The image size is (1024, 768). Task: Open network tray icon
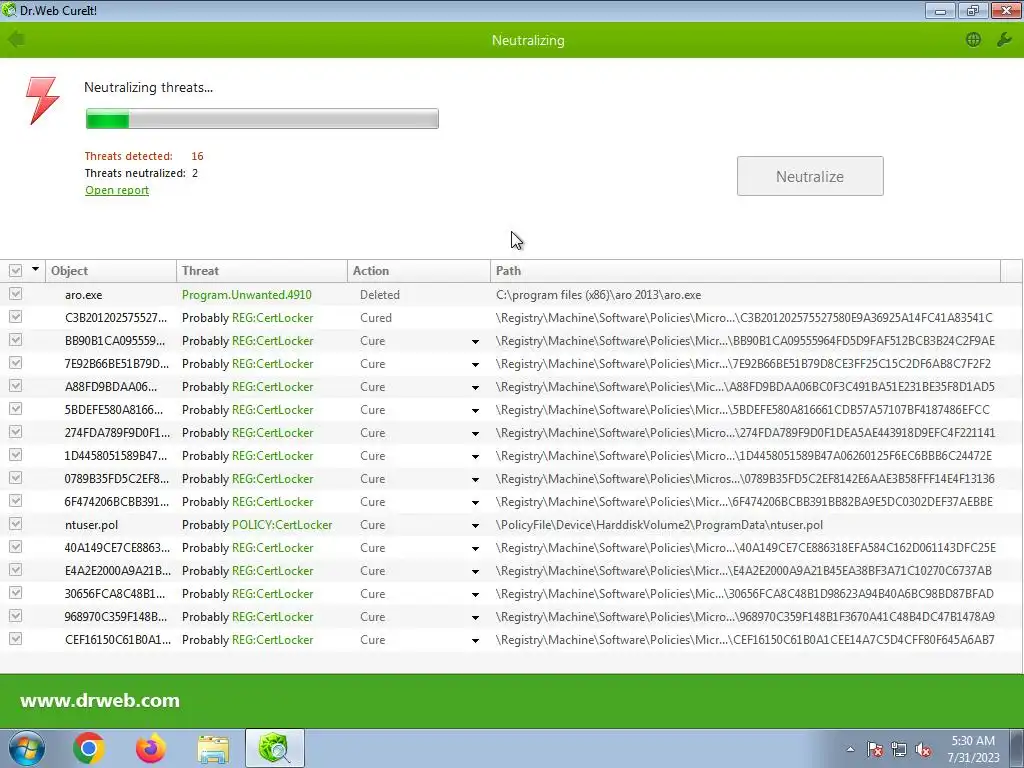(x=899, y=749)
